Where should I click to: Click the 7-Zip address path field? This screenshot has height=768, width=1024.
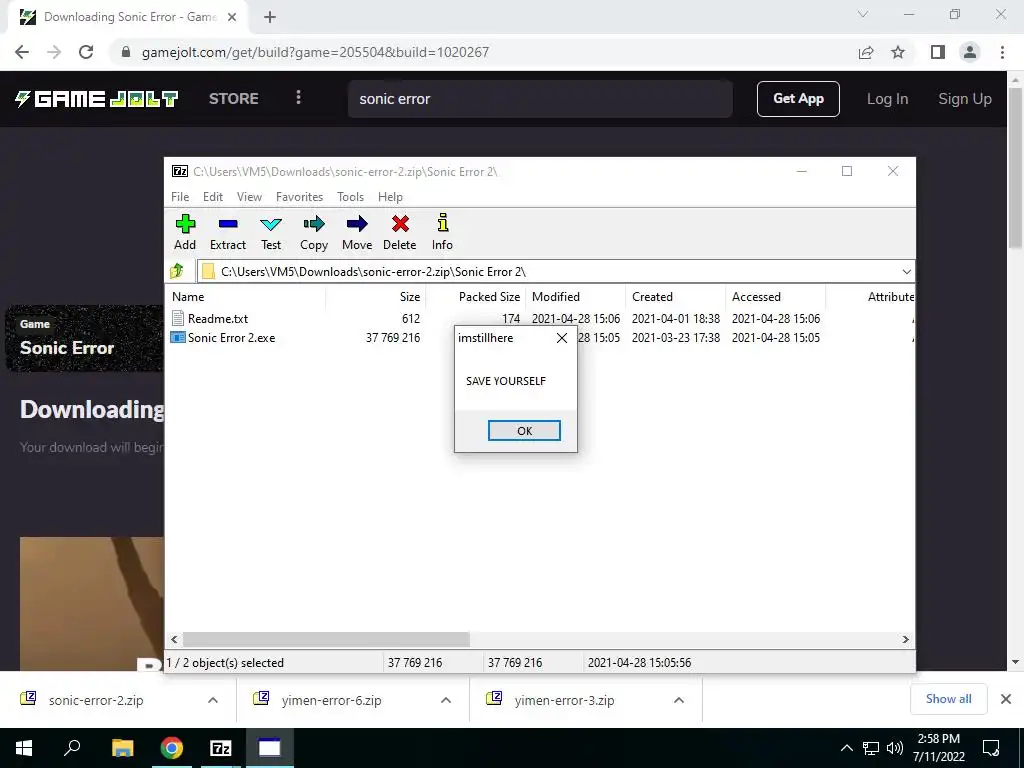[549, 272]
